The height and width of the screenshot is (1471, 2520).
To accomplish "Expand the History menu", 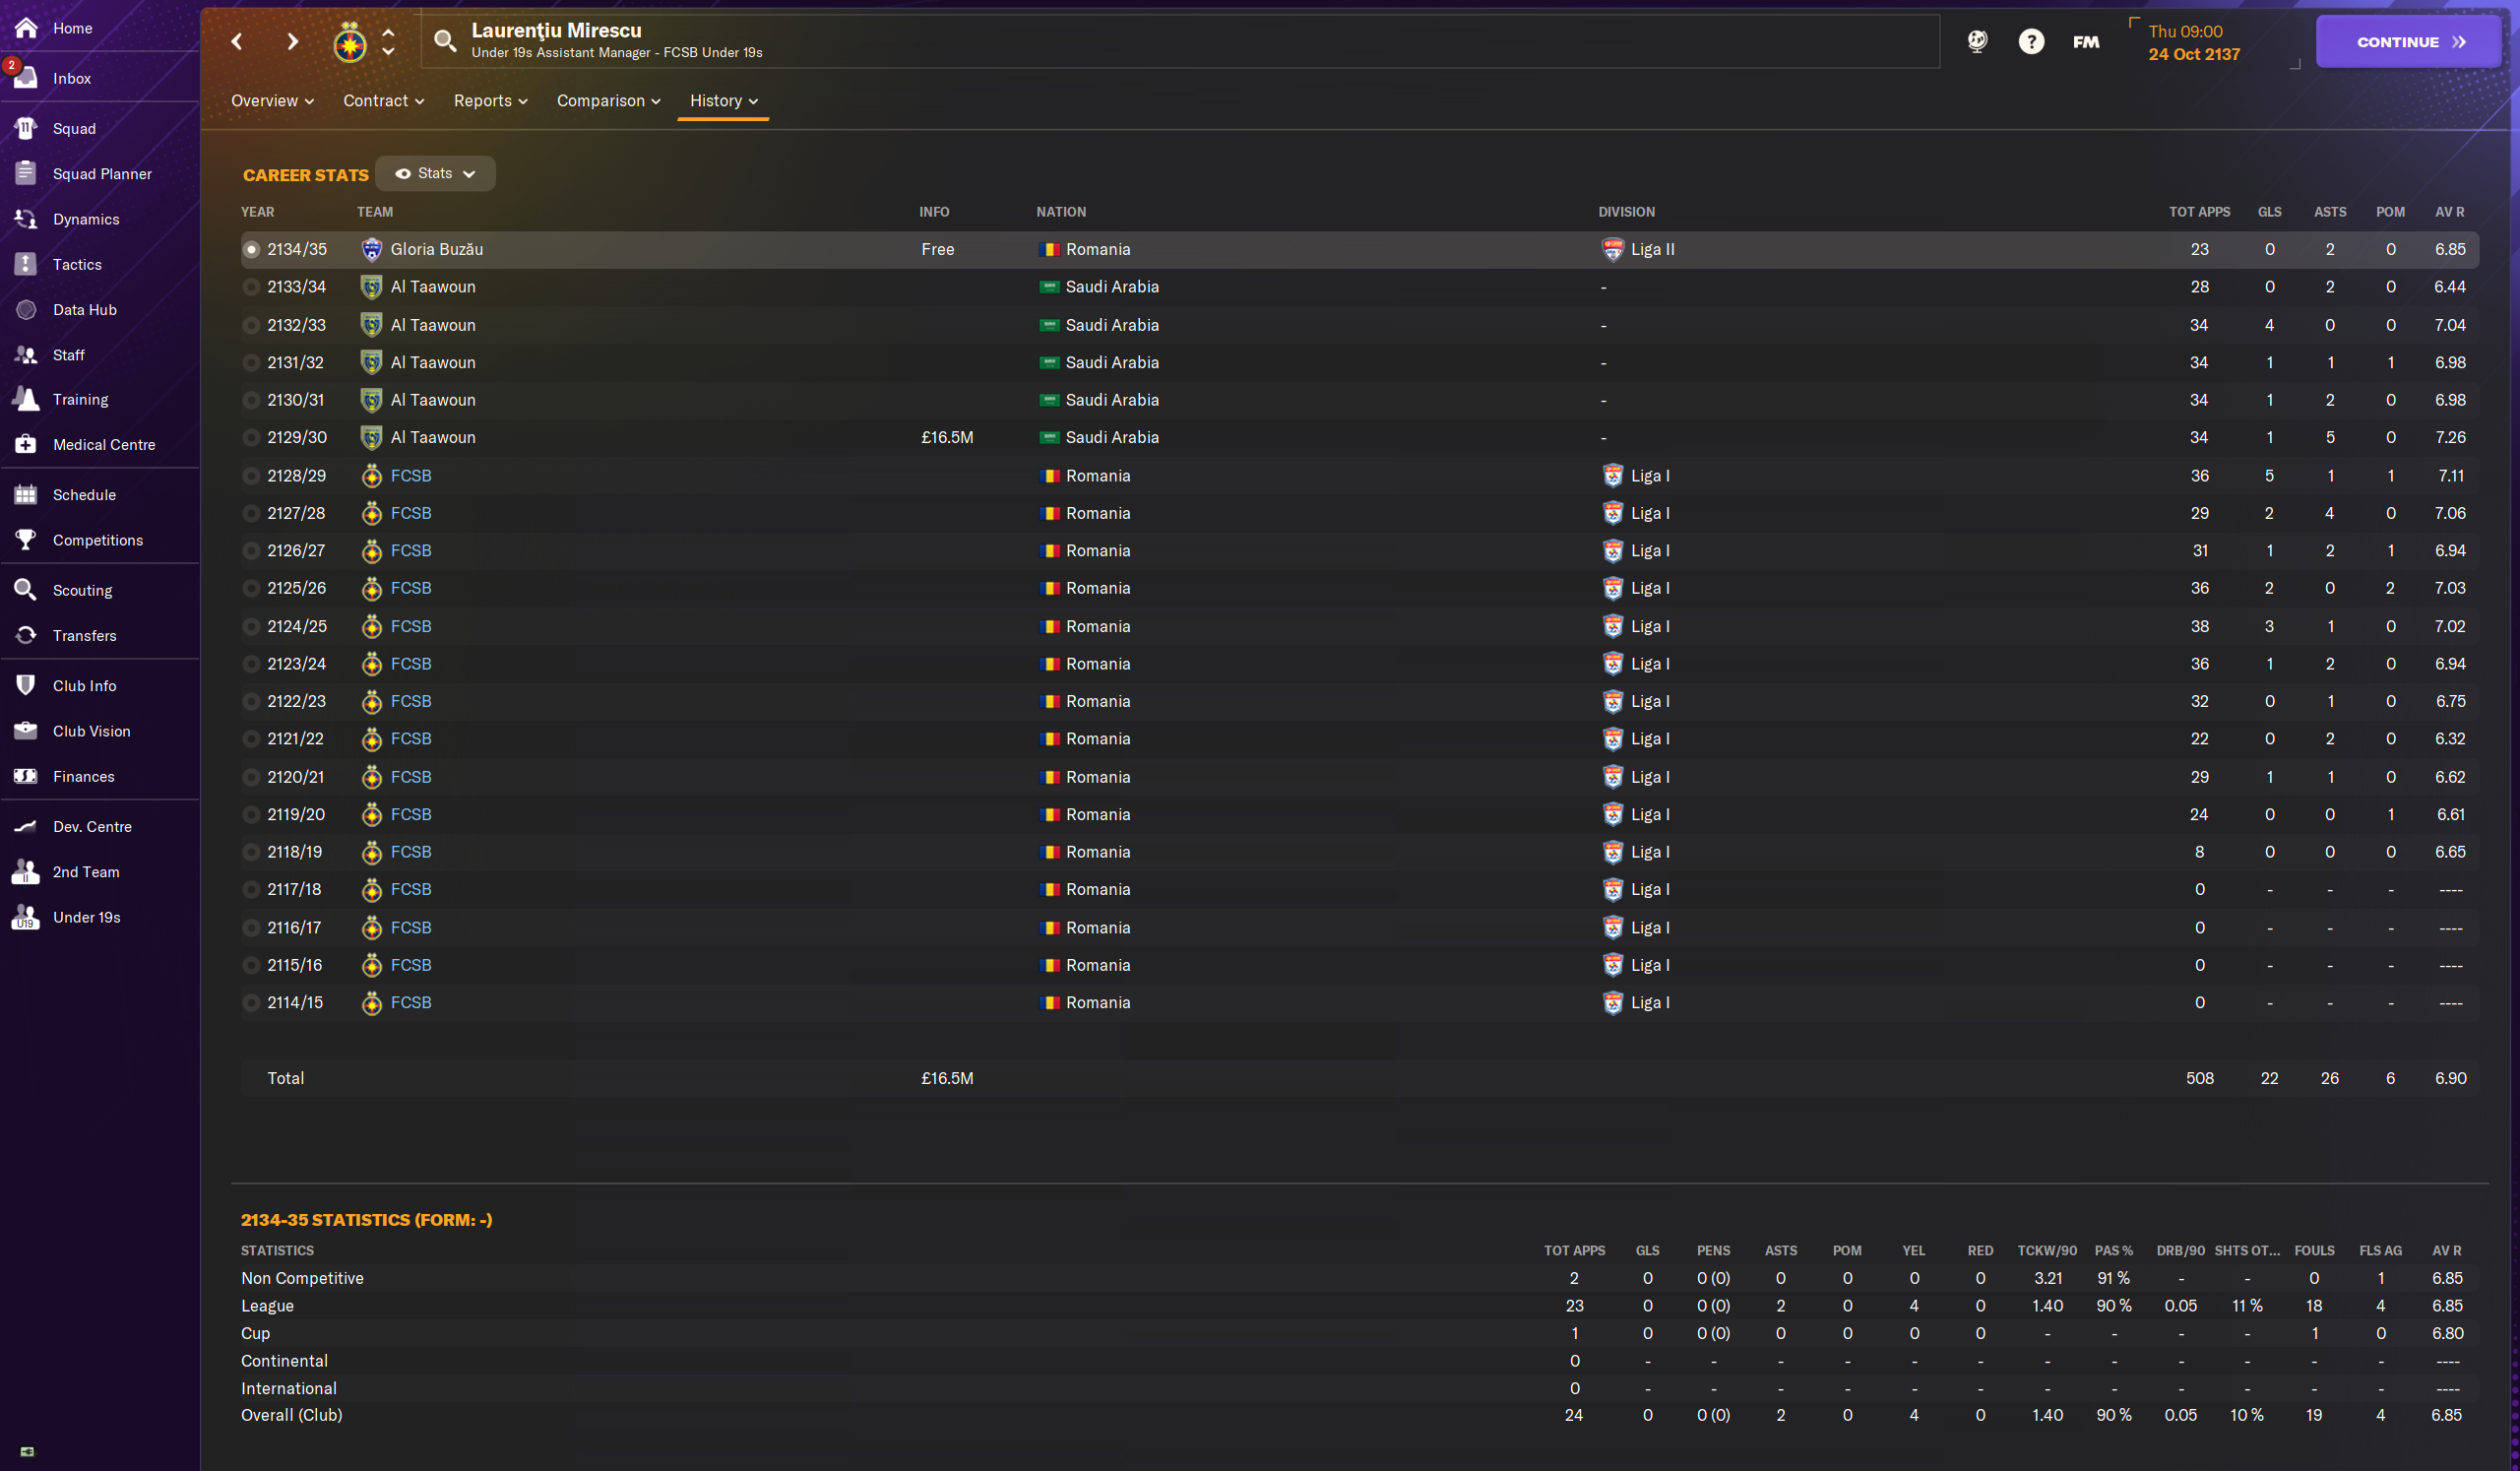I will pos(723,100).
